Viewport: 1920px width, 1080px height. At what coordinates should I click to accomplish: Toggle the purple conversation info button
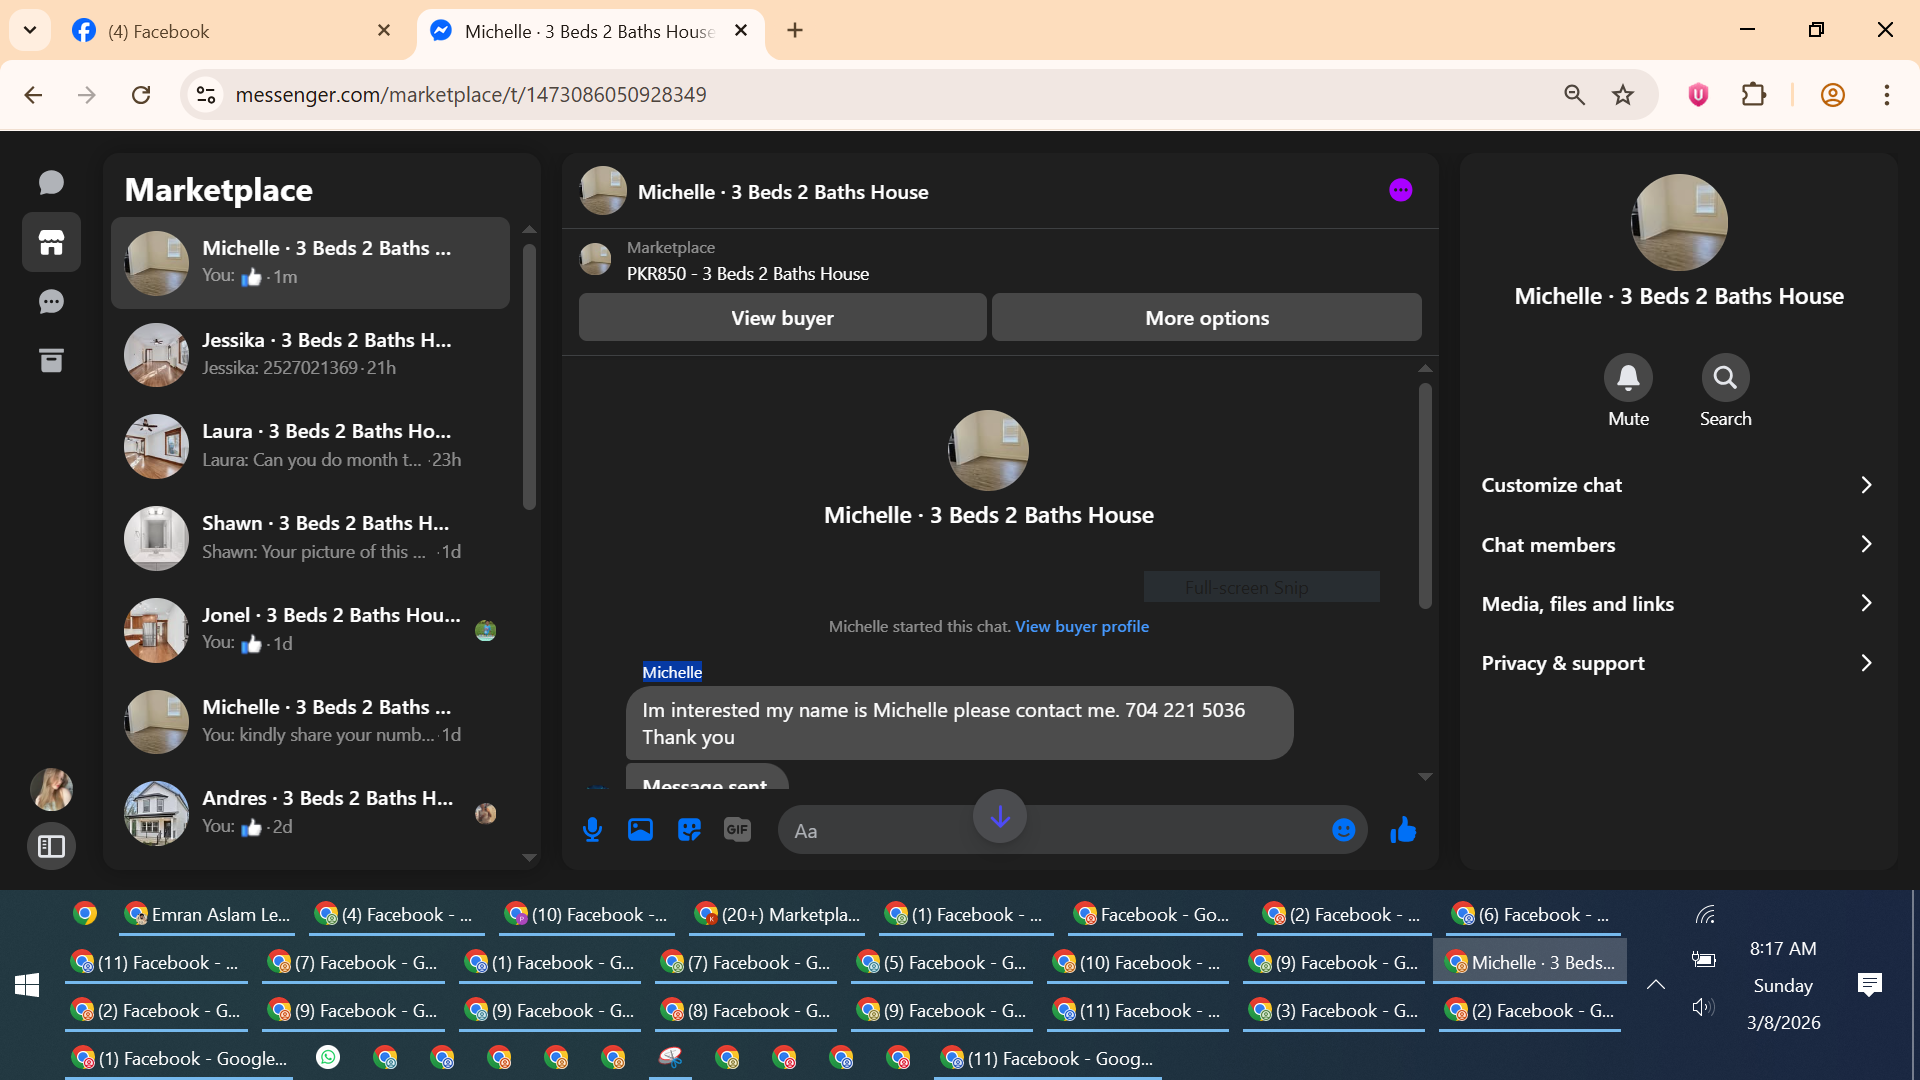[1400, 190]
